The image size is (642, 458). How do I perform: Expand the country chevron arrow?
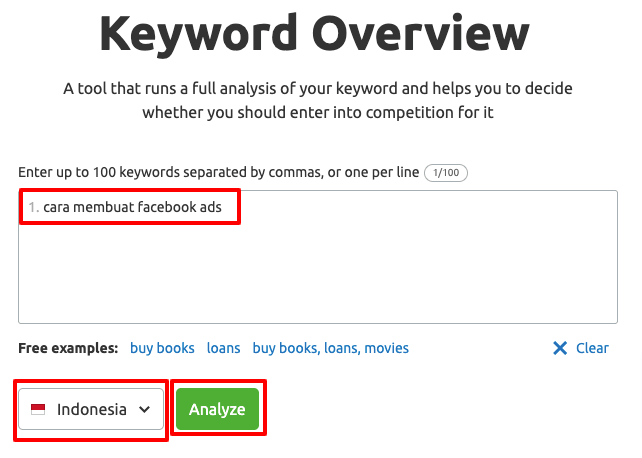click(x=145, y=409)
